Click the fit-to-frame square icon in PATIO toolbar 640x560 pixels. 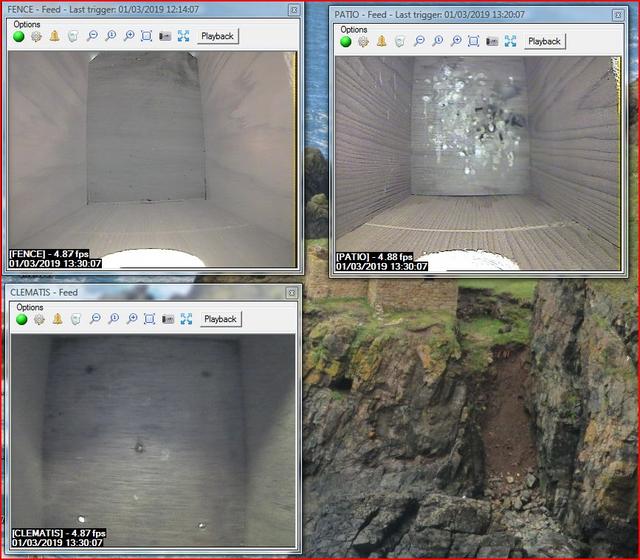pos(473,41)
